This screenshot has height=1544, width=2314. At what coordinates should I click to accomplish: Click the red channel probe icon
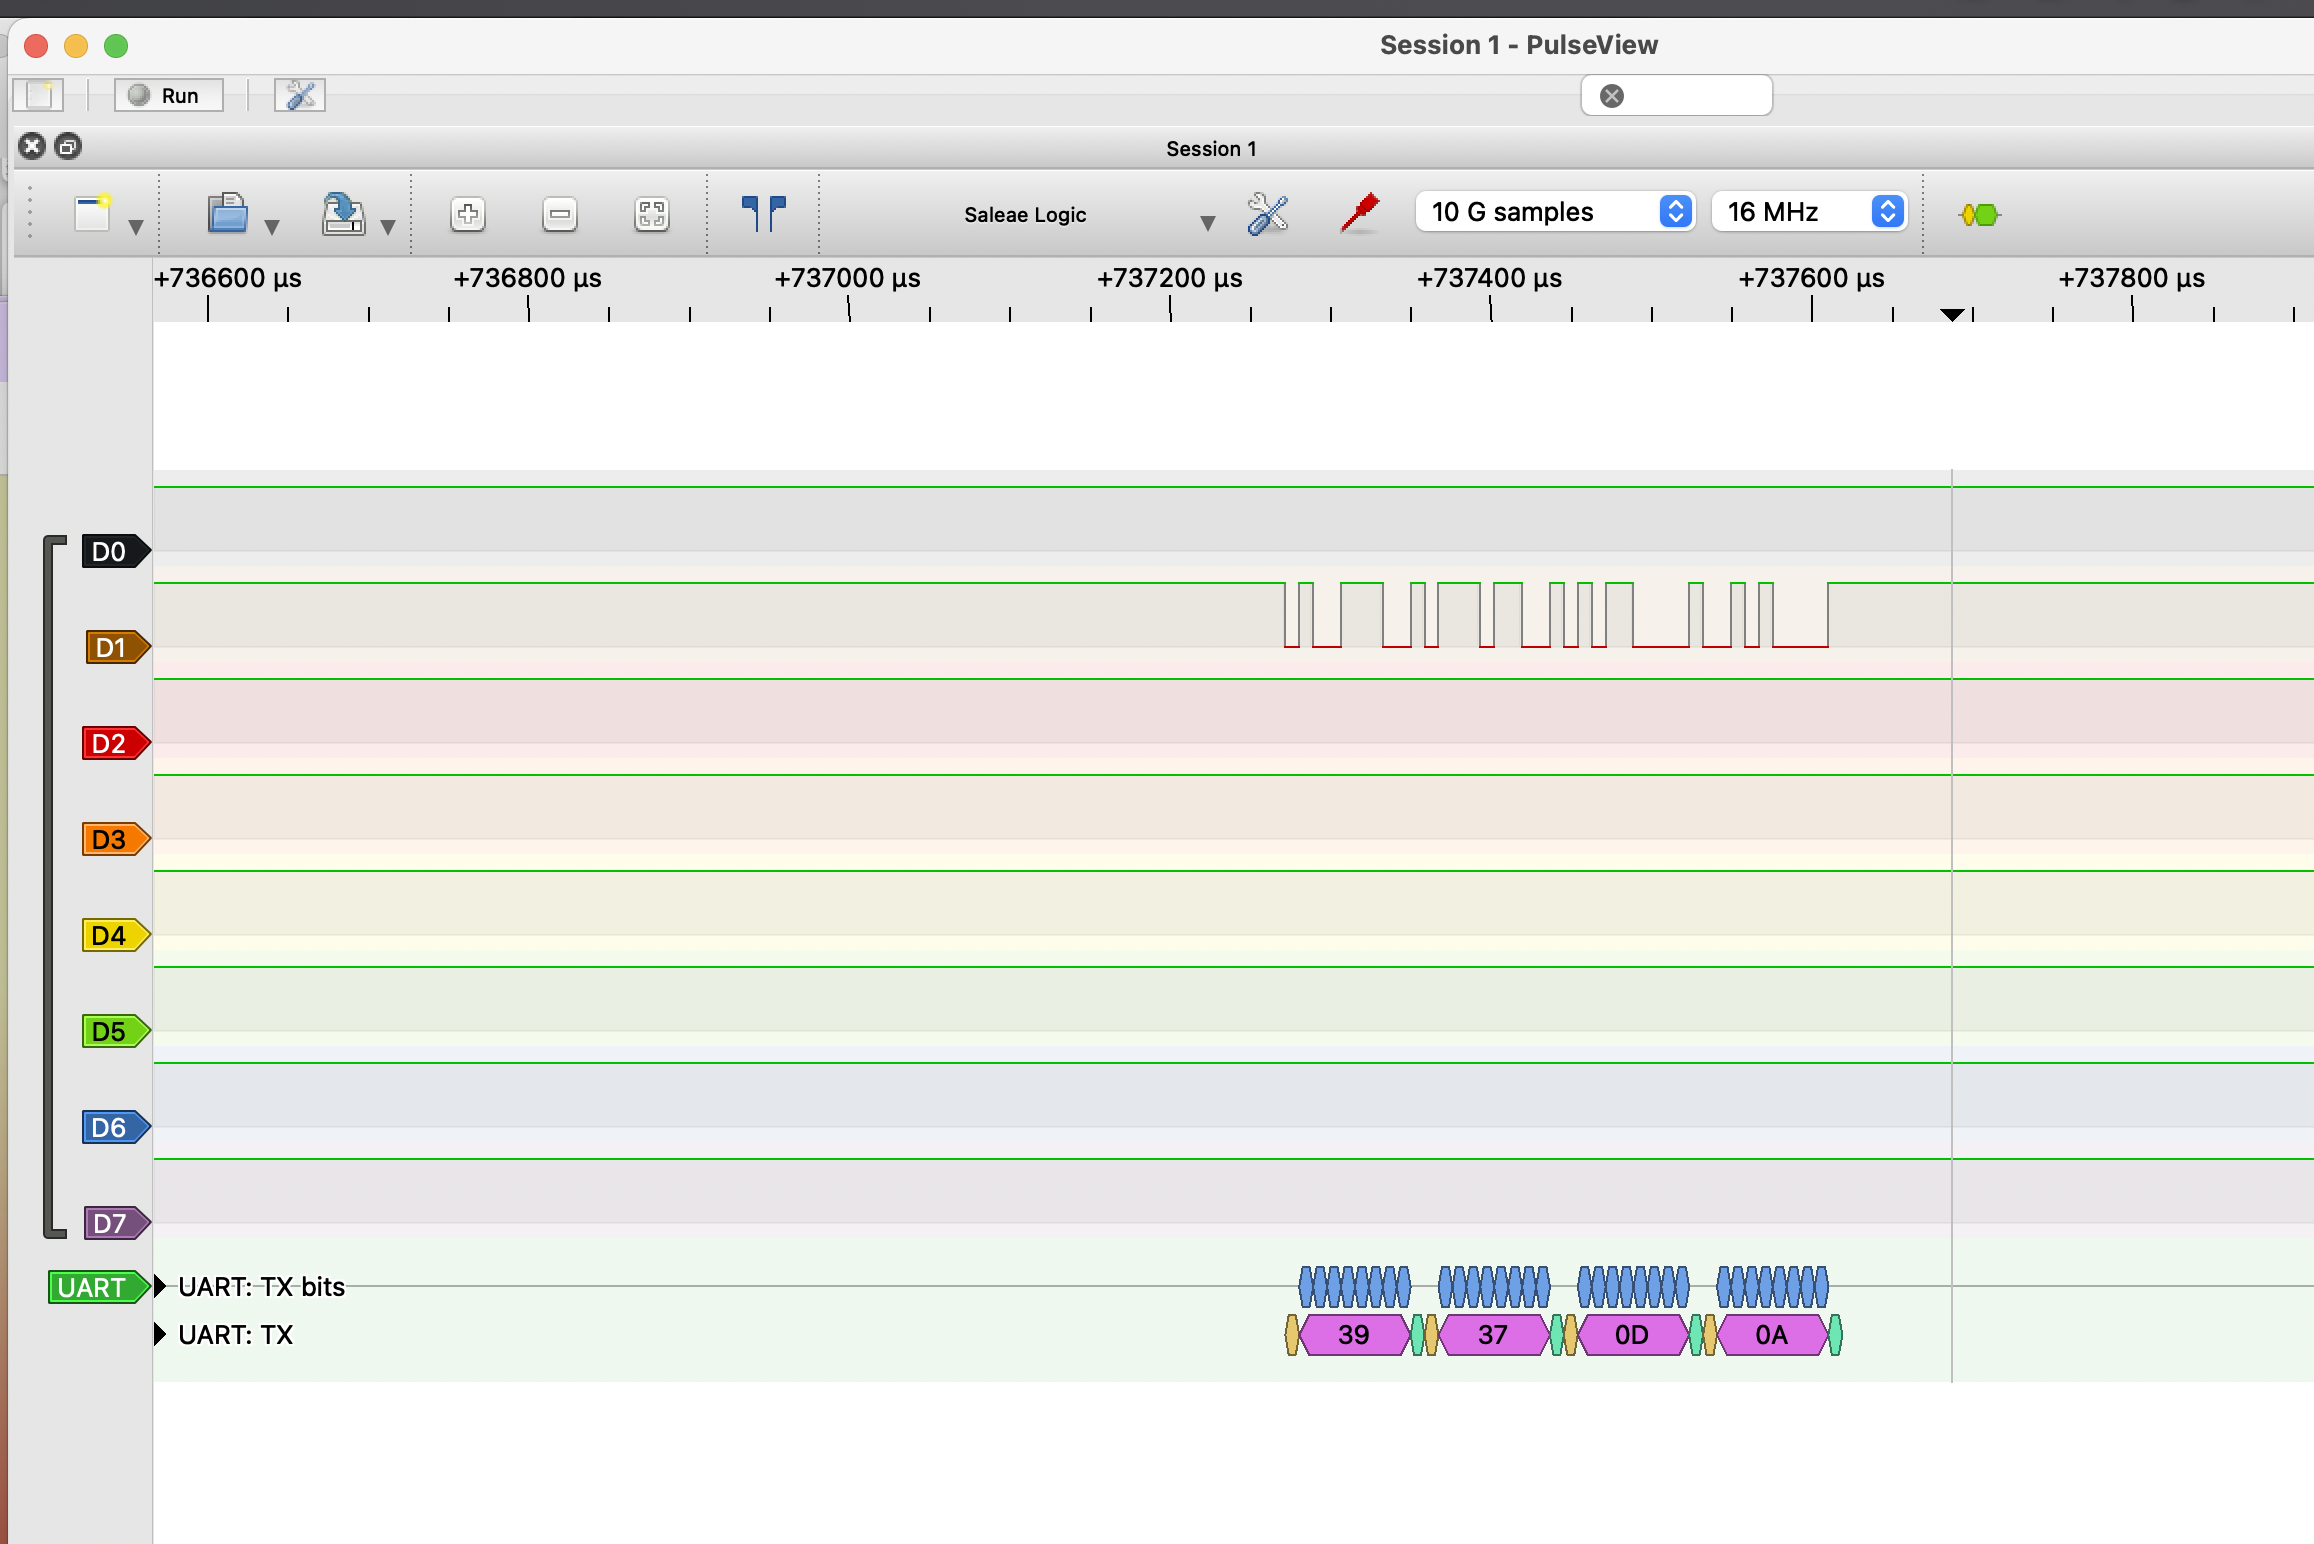click(x=1360, y=214)
